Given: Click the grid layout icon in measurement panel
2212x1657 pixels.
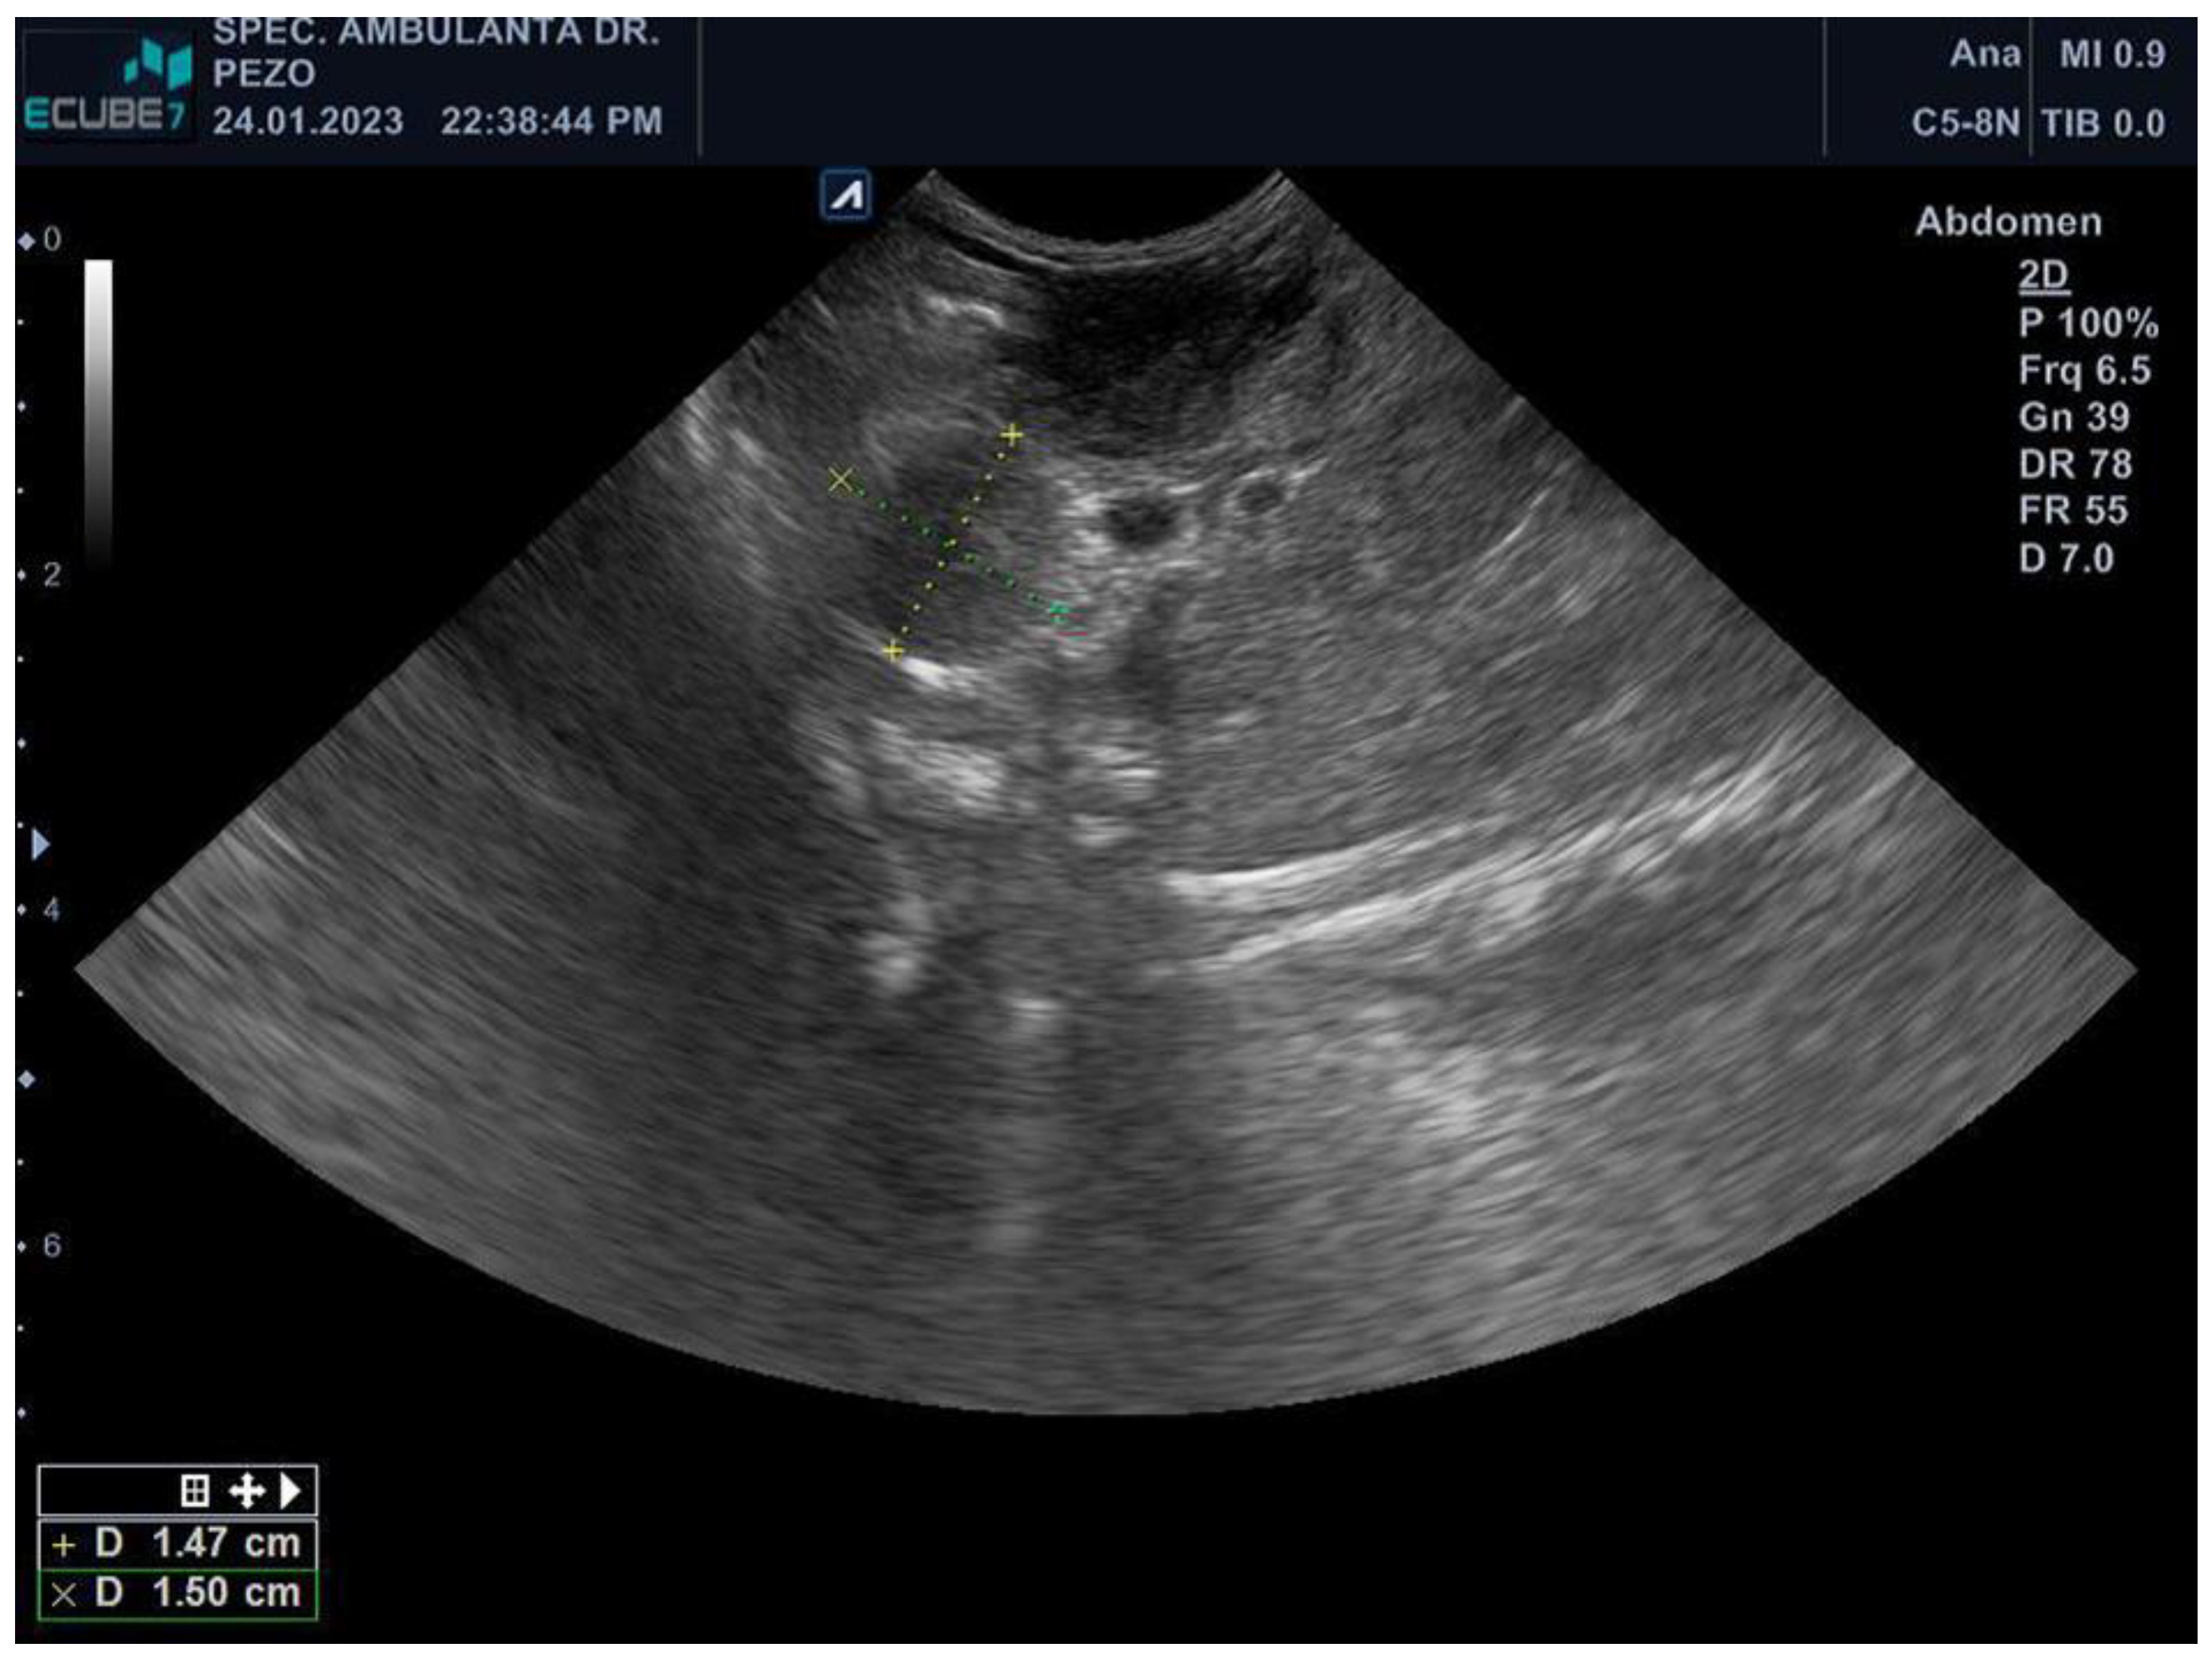Looking at the screenshot, I should (x=195, y=1491).
